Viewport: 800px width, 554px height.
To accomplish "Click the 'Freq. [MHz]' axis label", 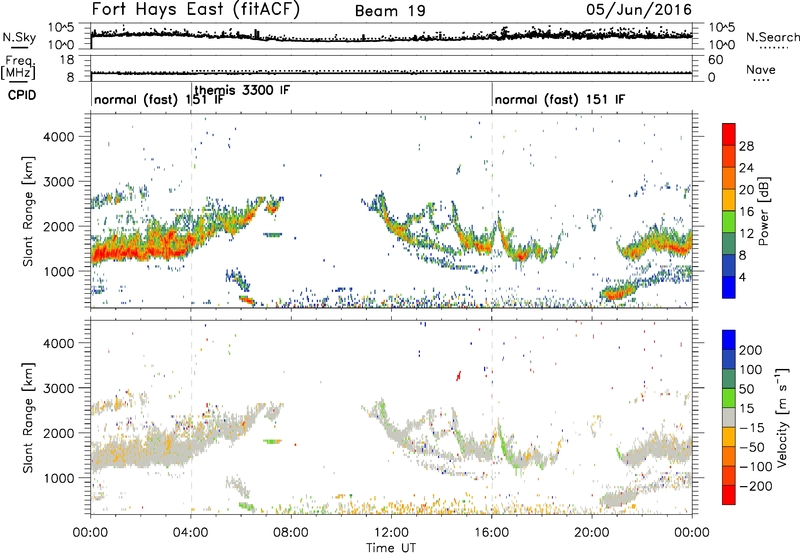I will (x=19, y=68).
